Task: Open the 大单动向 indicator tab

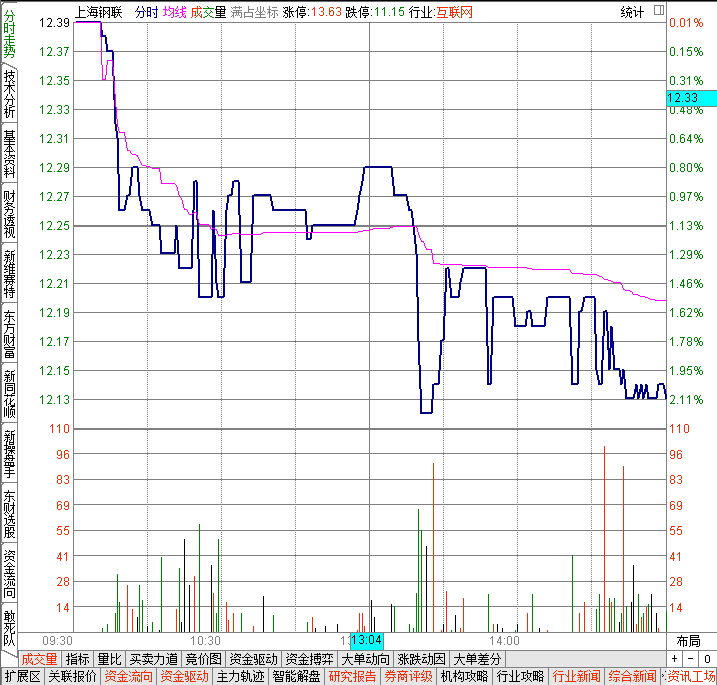Action: pyautogui.click(x=365, y=659)
